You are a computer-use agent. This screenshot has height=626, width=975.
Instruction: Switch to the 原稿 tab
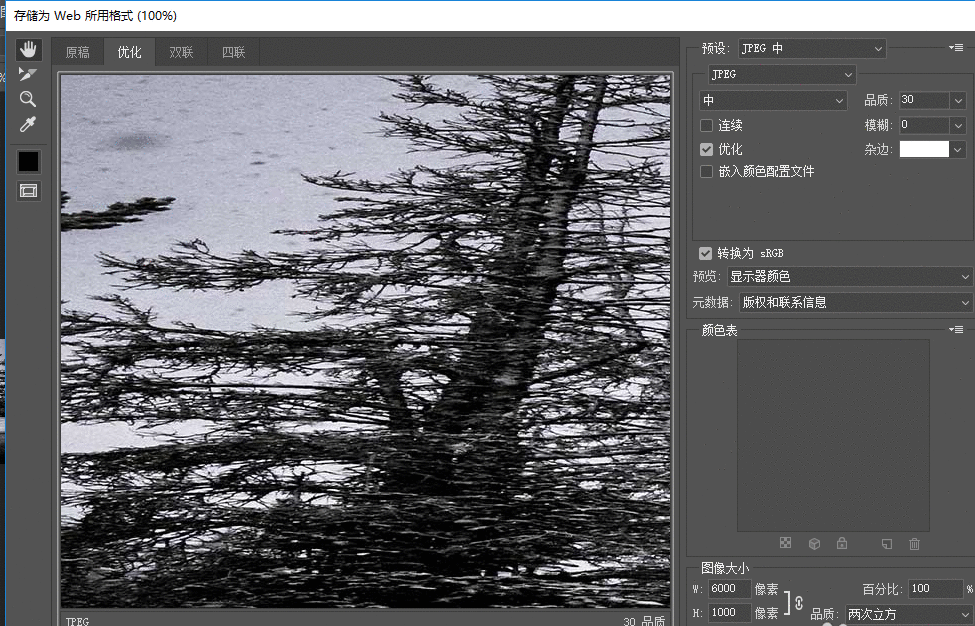(77, 53)
